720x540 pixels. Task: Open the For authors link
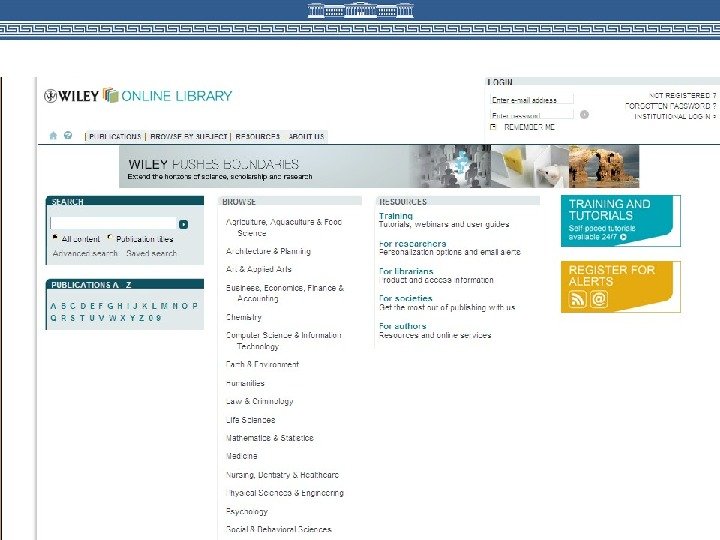coord(403,326)
